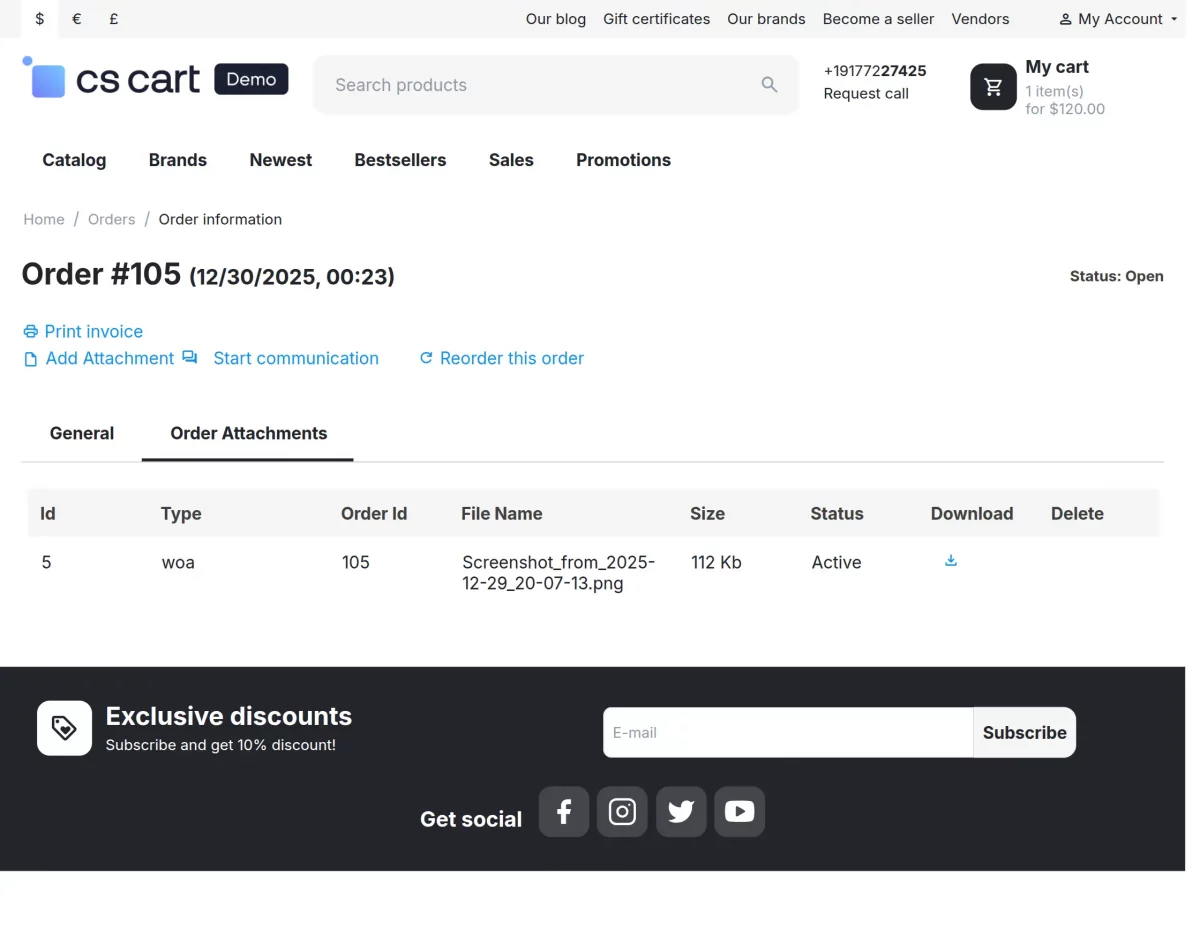The height and width of the screenshot is (943, 1200).
Task: Open the Catalog menu
Action: coord(74,160)
